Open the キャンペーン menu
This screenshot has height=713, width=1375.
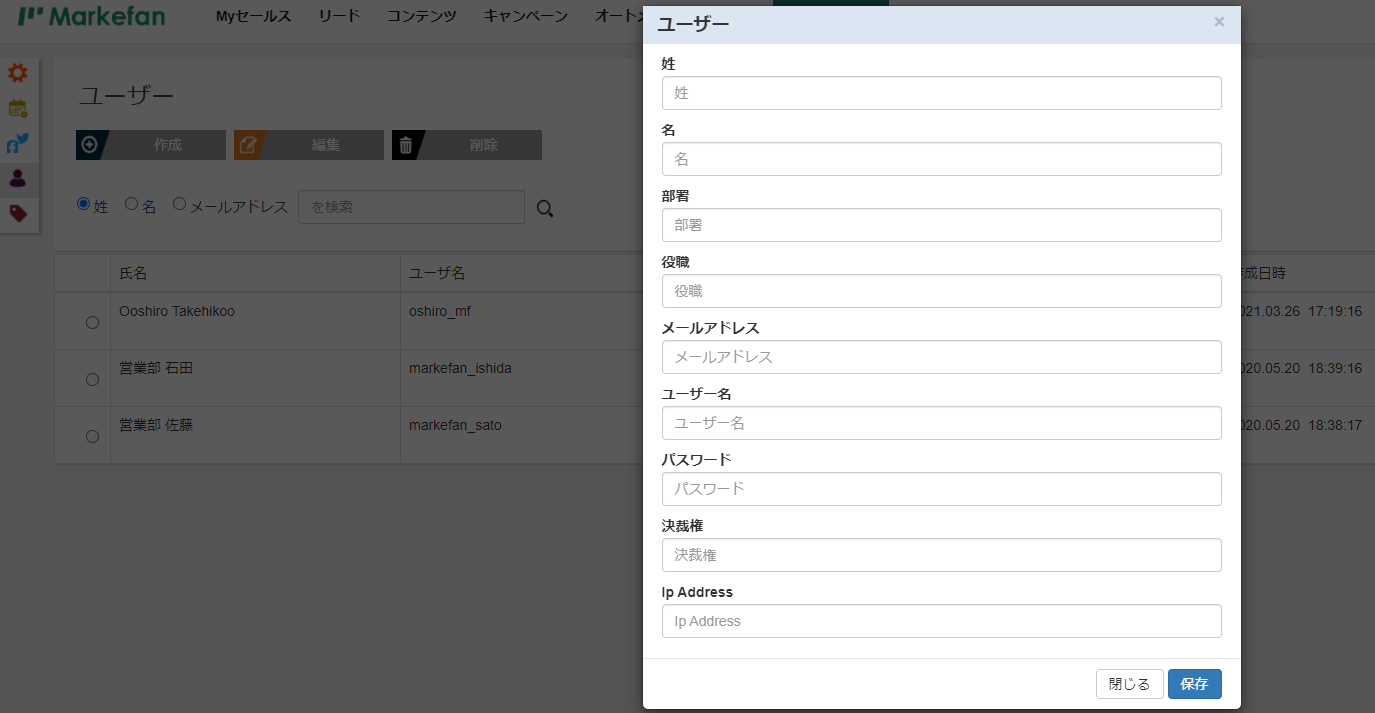pyautogui.click(x=526, y=16)
